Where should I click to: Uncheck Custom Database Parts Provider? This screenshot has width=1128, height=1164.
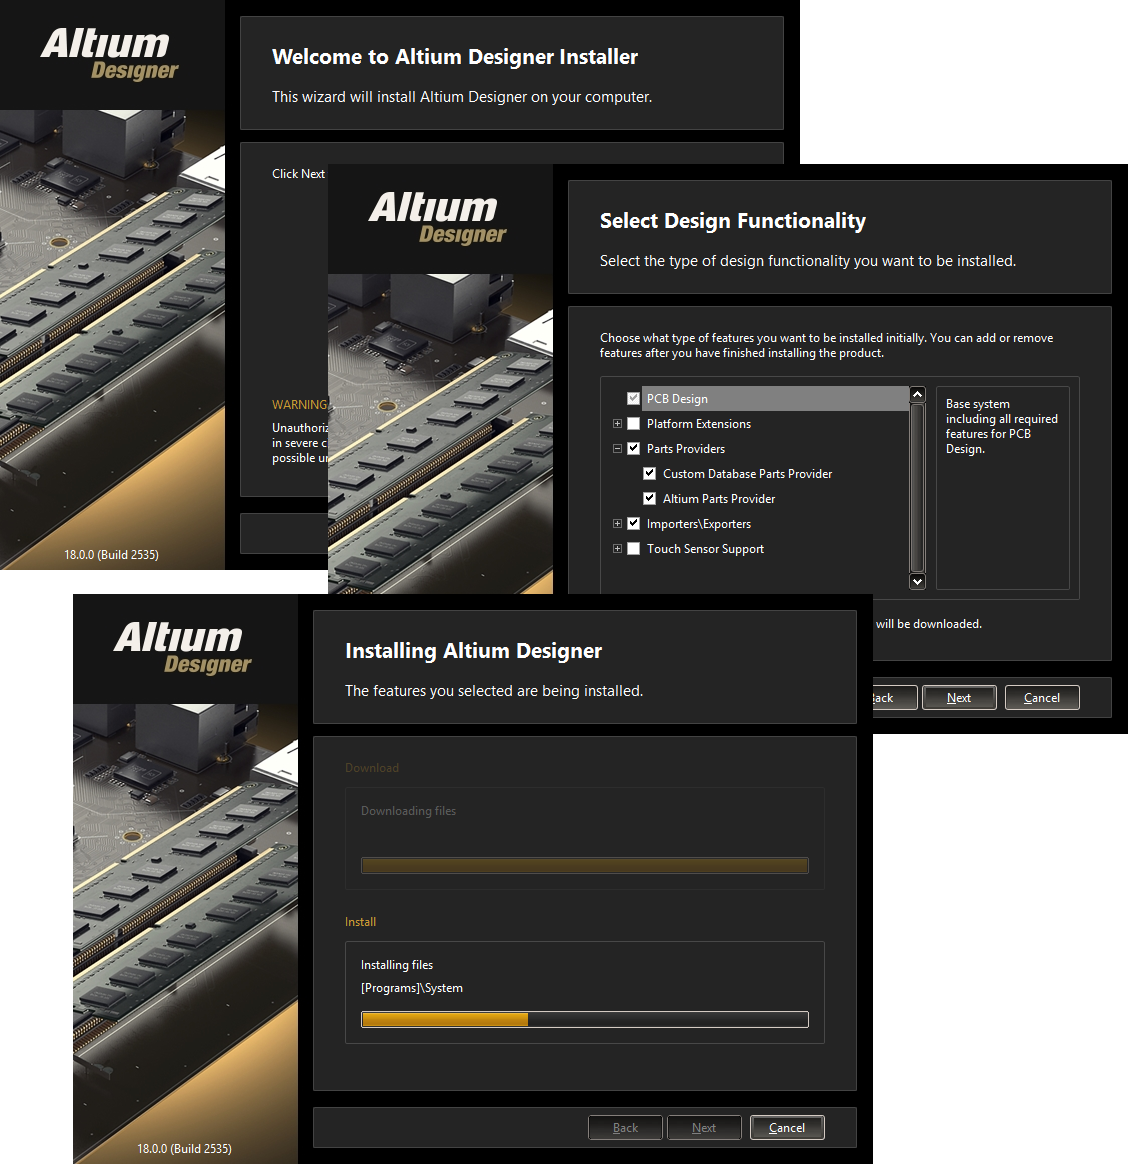pyautogui.click(x=649, y=474)
